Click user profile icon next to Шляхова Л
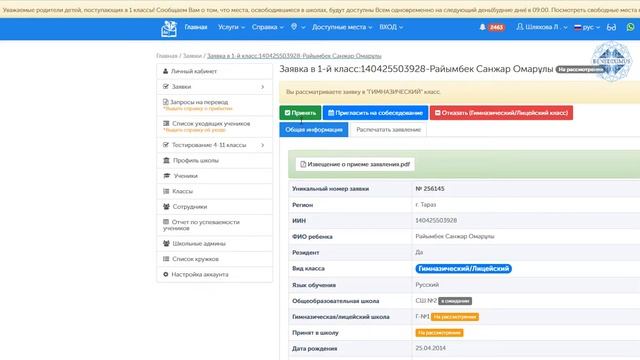Image resolution: width=640 pixels, height=360 pixels. pyautogui.click(x=520, y=27)
